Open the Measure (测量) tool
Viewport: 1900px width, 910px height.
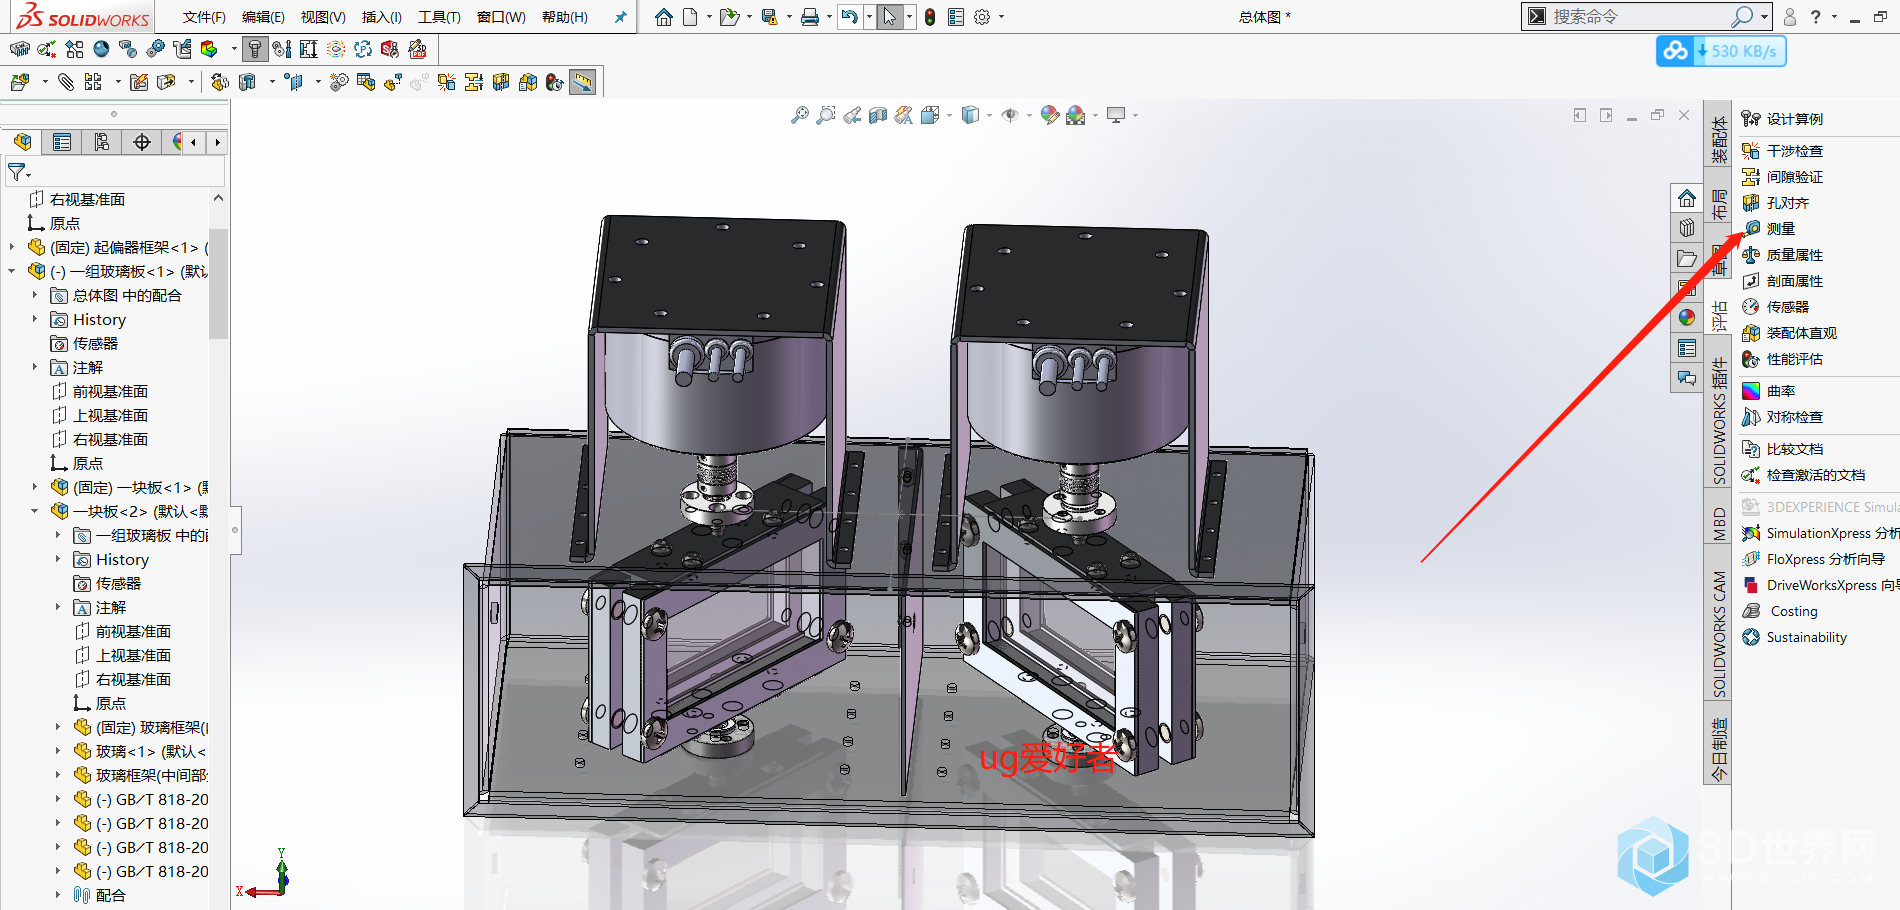(x=1769, y=229)
